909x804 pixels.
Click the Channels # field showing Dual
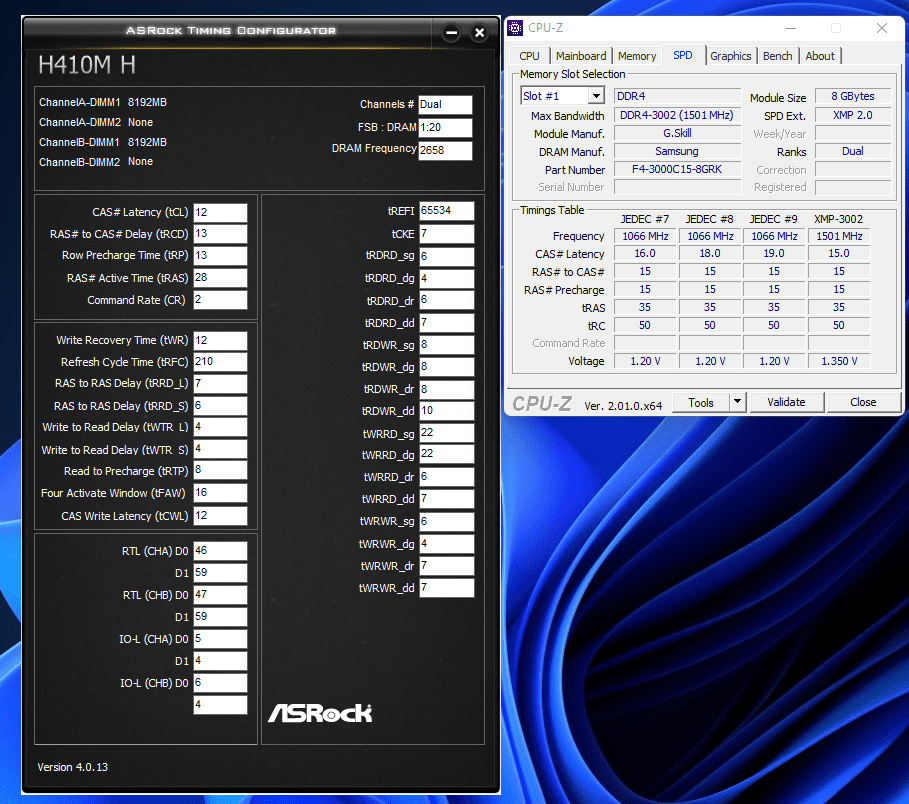[445, 105]
